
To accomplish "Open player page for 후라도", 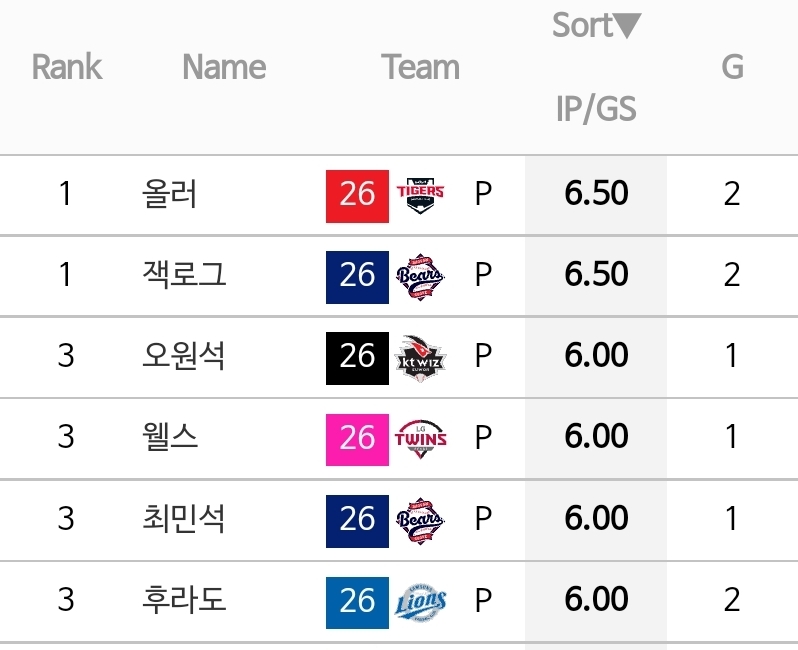I will click(184, 600).
